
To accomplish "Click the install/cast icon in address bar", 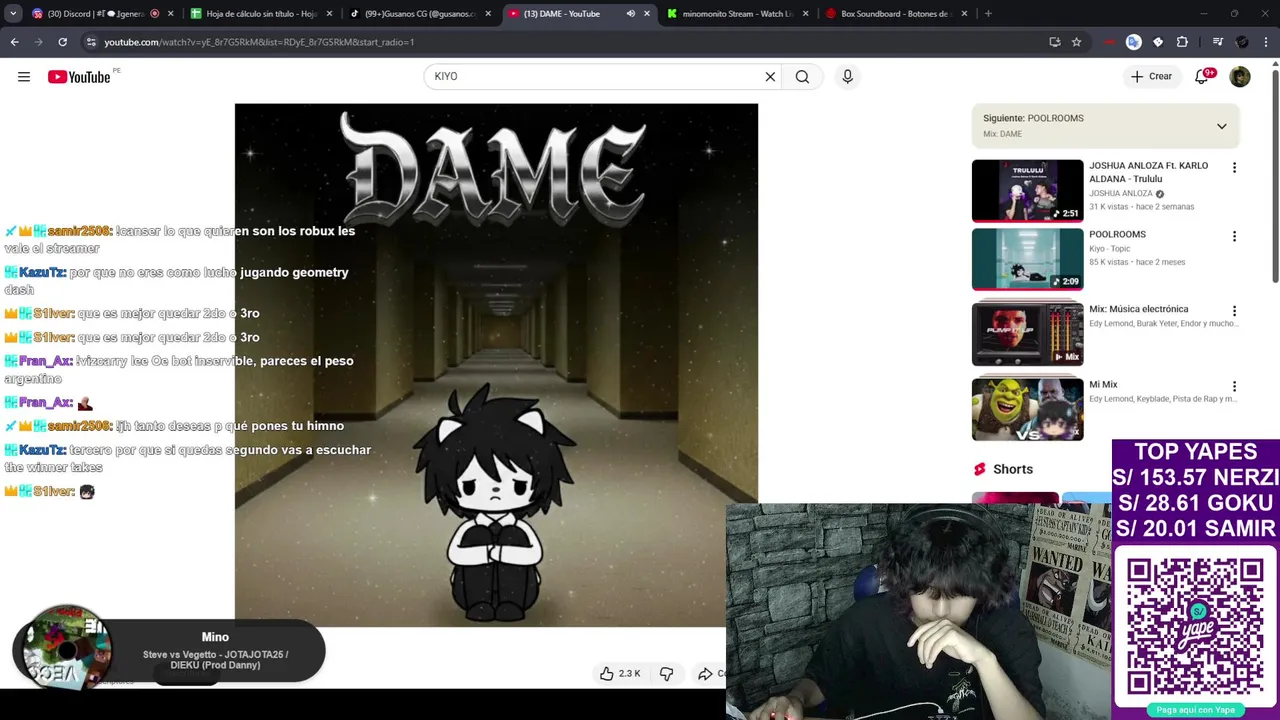I will tap(1054, 42).
